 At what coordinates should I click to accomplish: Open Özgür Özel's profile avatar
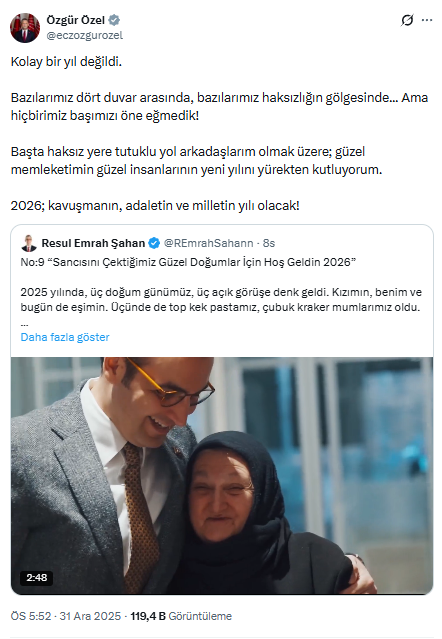(x=25, y=28)
